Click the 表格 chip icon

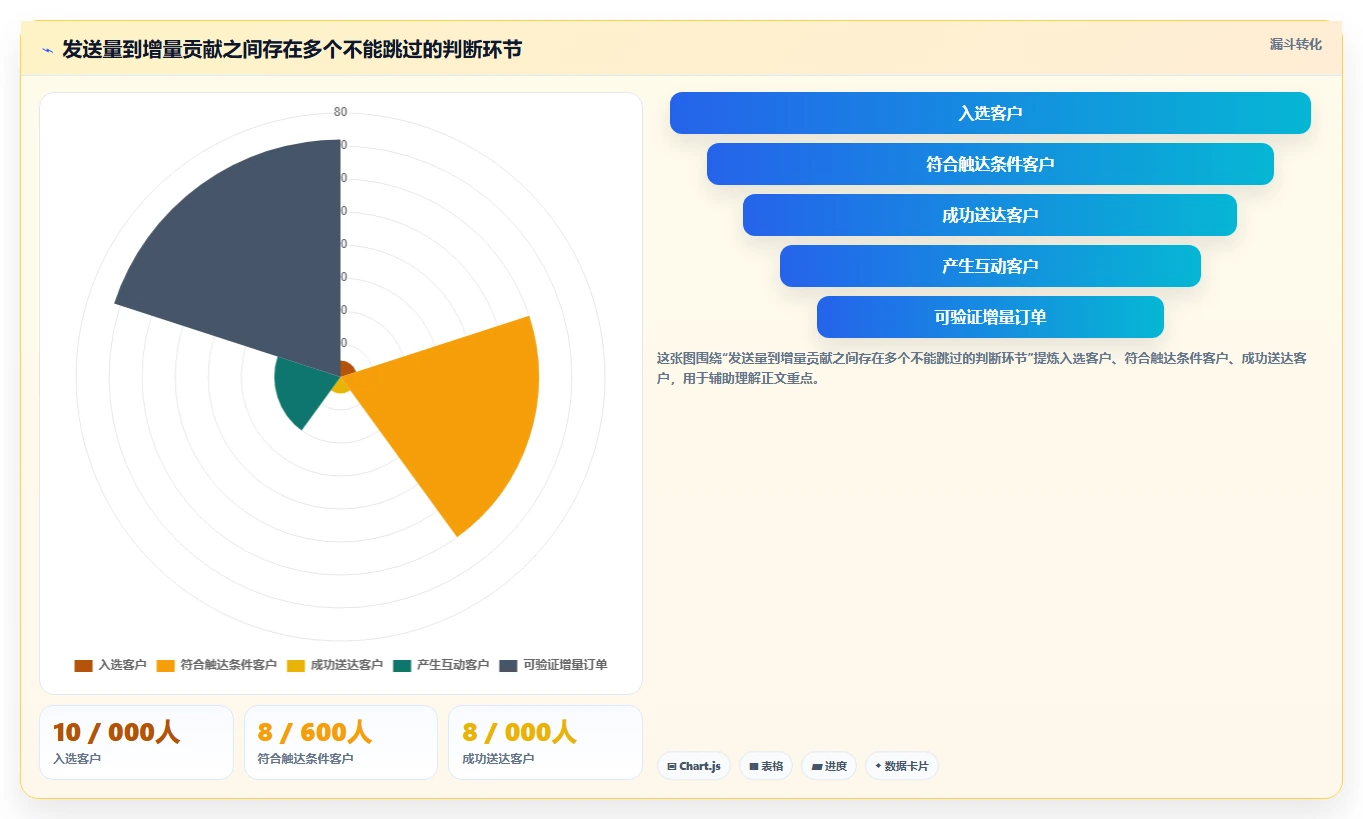pos(754,766)
